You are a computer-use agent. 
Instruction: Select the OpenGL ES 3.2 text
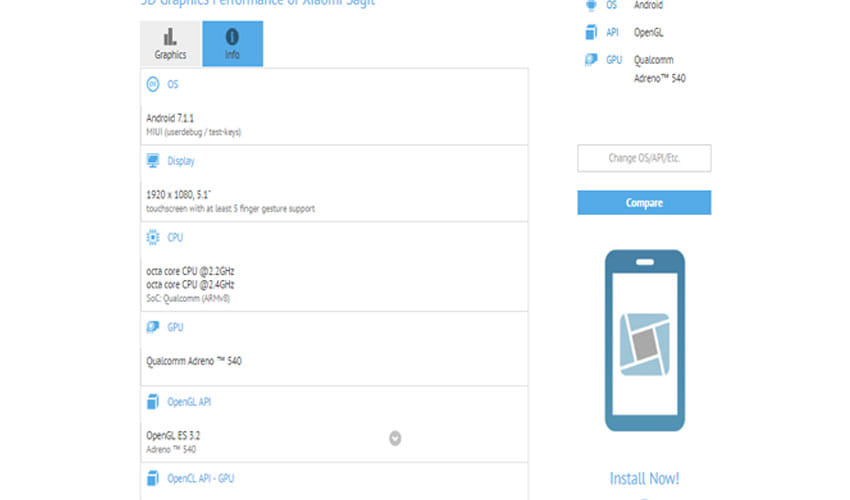point(173,435)
